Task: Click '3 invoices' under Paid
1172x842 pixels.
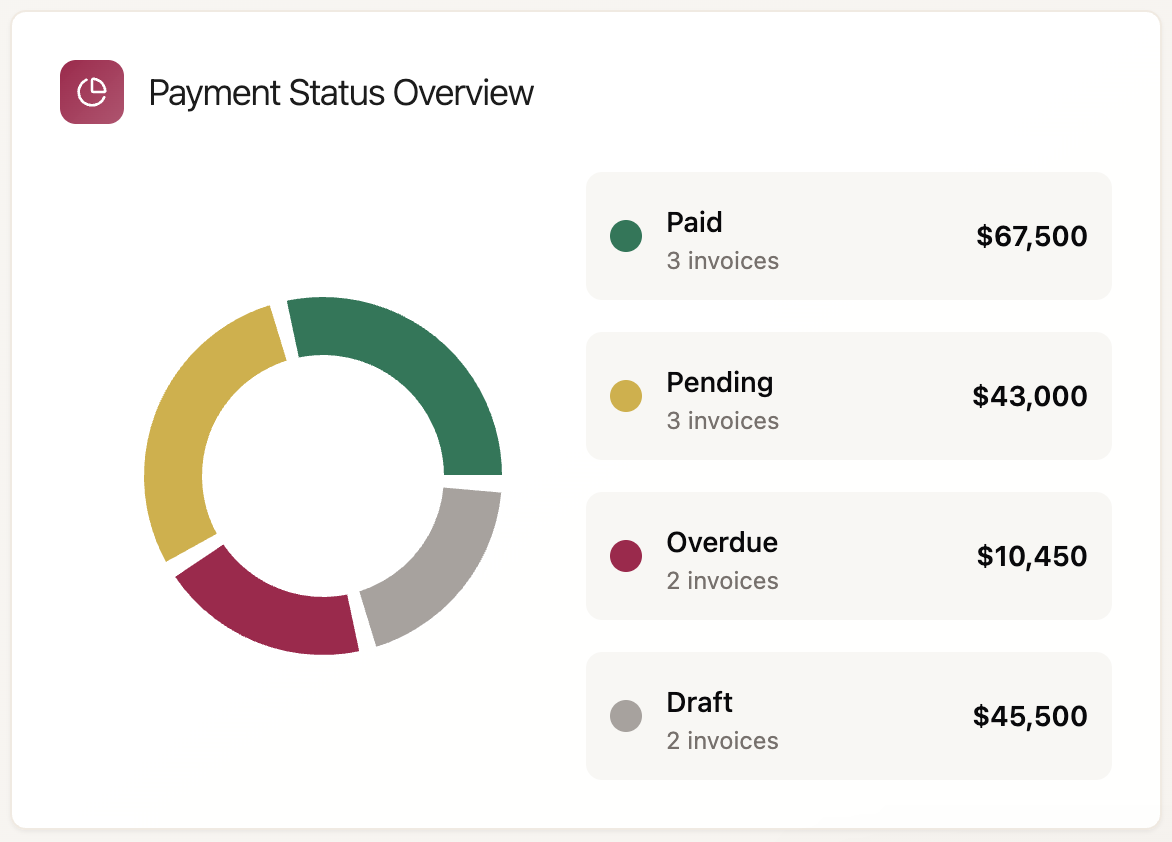Action: pos(722,261)
